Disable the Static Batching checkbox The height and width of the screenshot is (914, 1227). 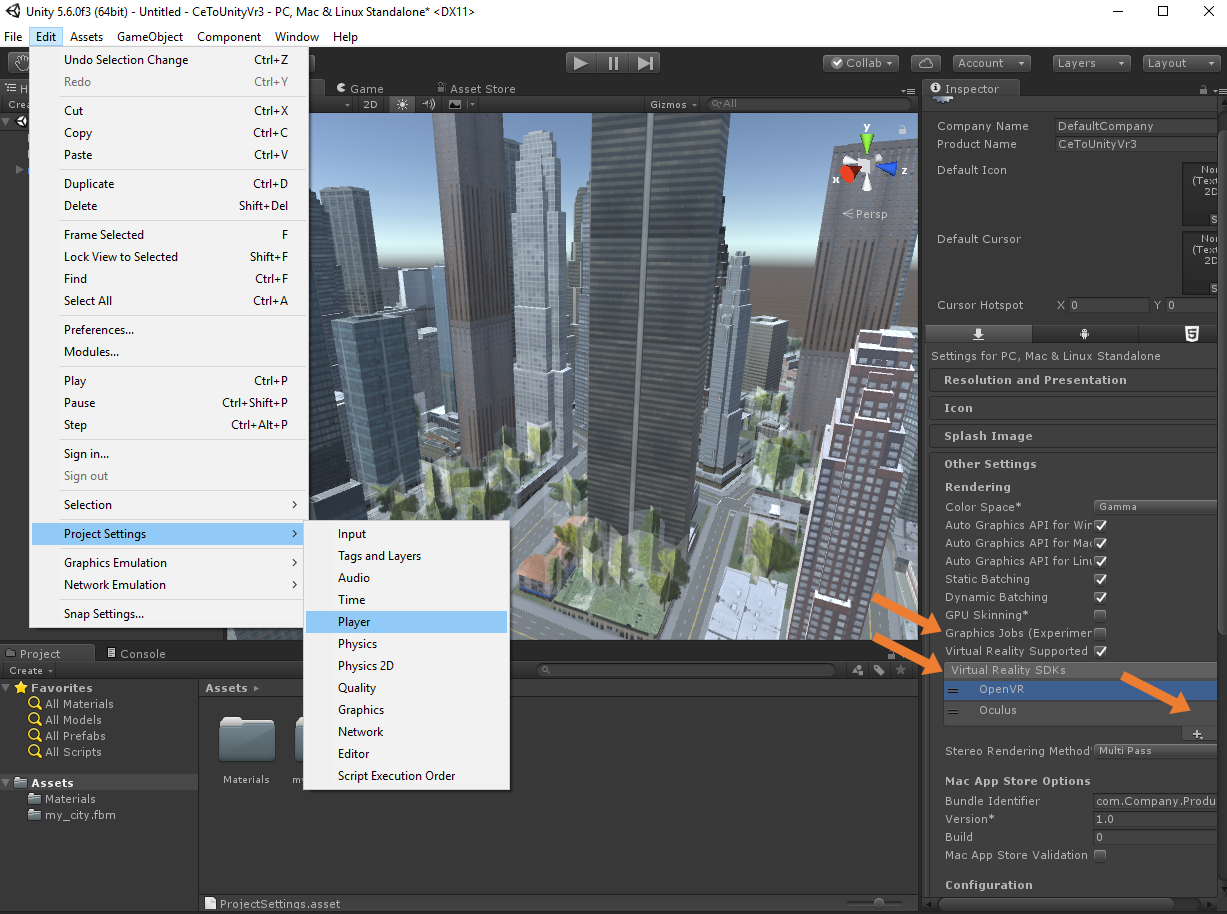click(1100, 579)
